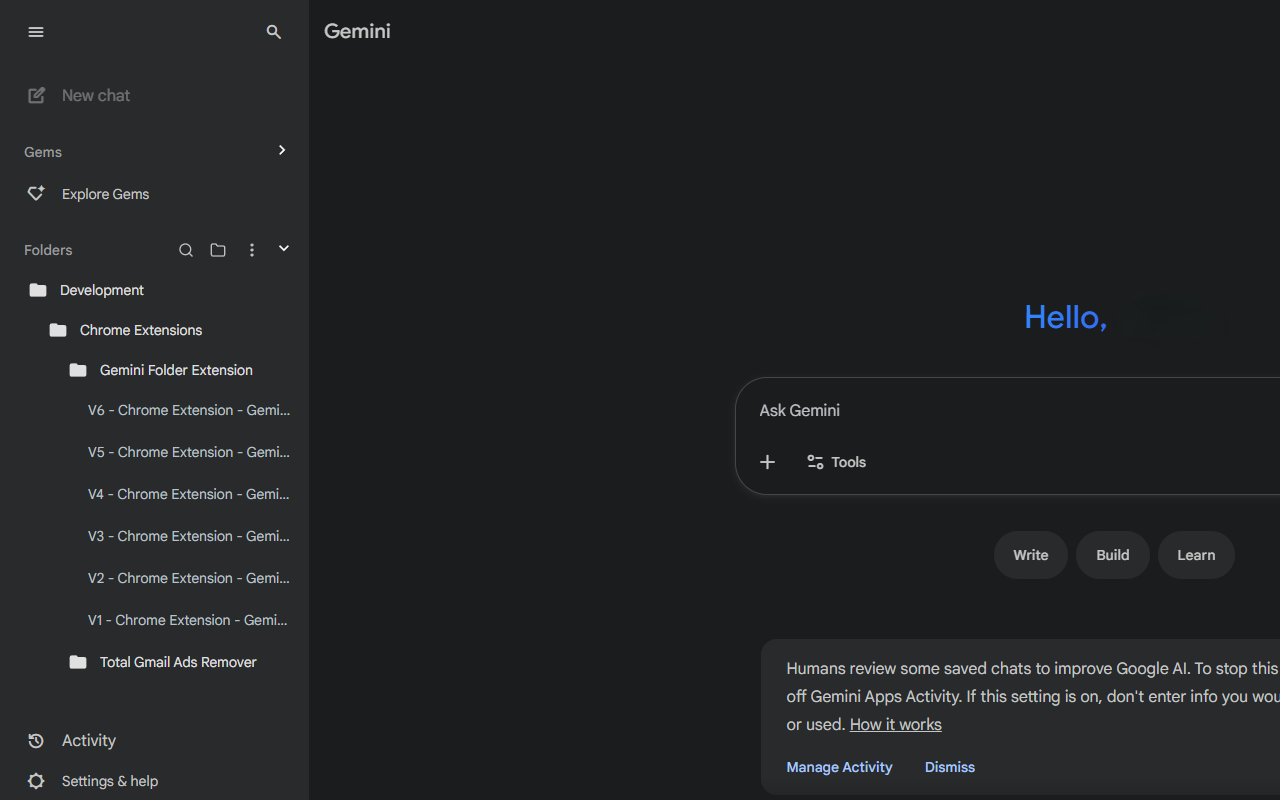Open the hamburger main menu
This screenshot has height=800, width=1280.
coord(36,32)
